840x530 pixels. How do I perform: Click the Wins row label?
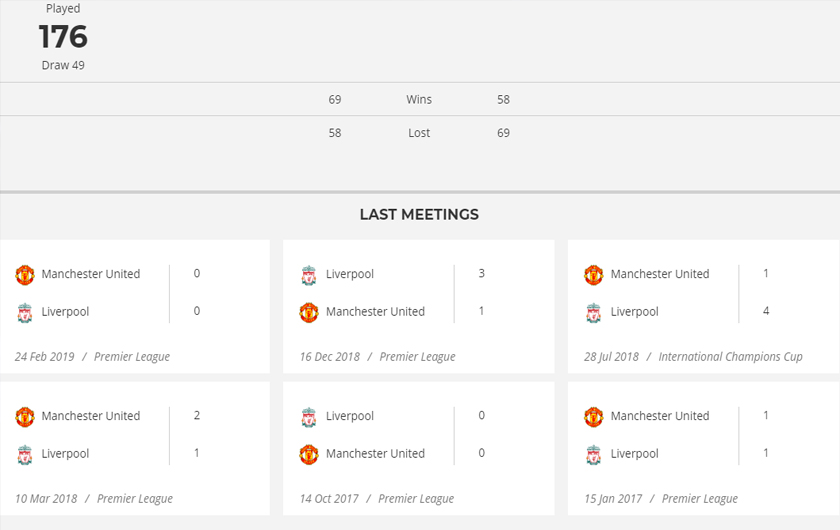(419, 100)
